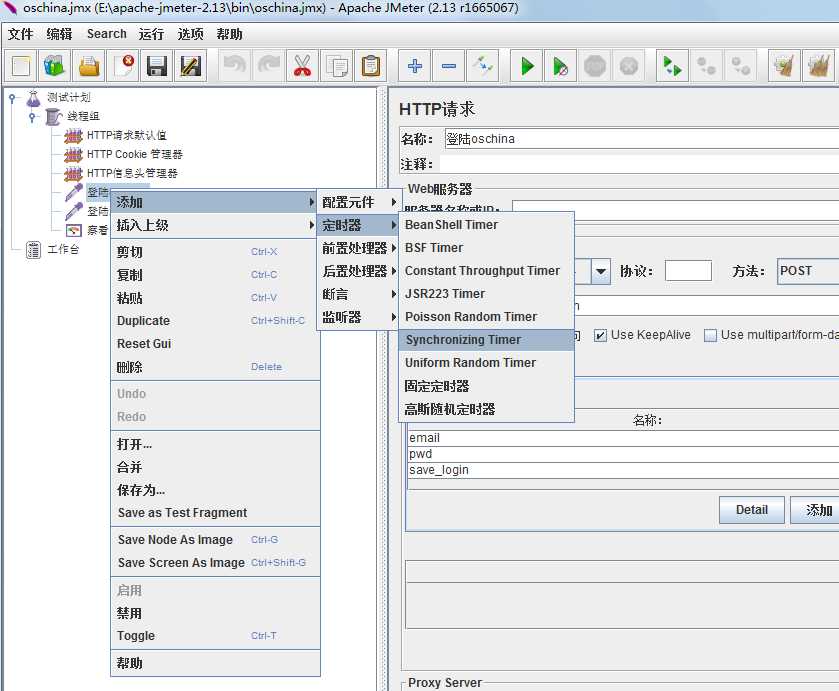839x691 pixels.
Task: Choose BeanShell Timer entry
Action: [x=486, y=225]
